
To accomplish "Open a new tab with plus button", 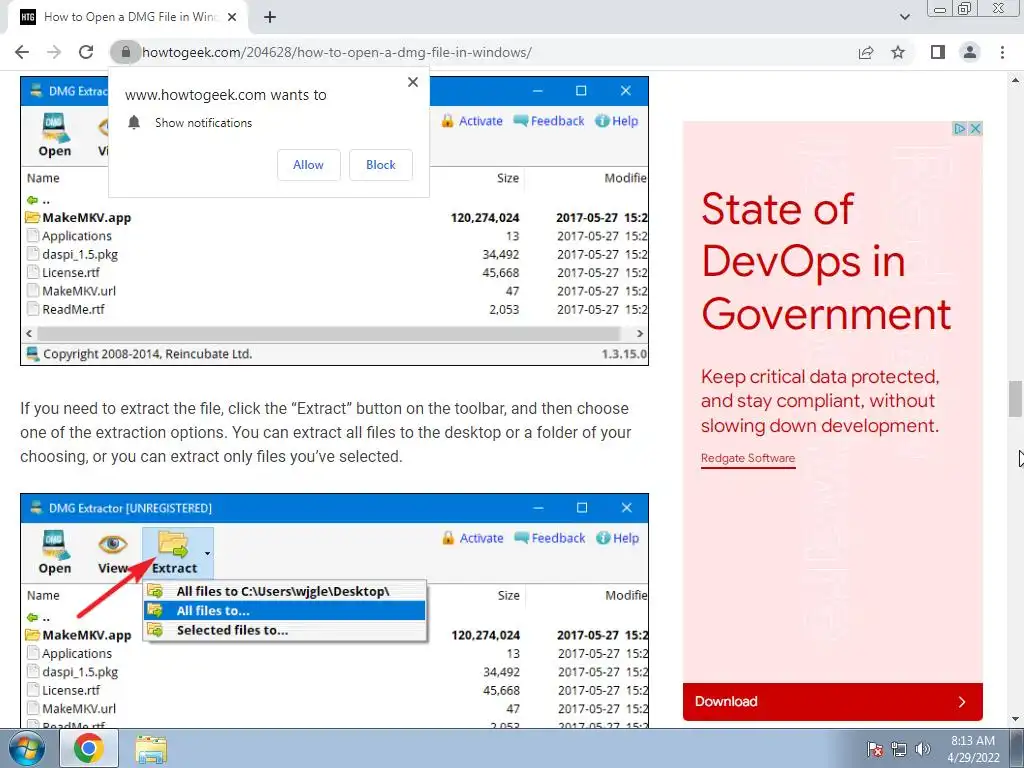I will (x=270, y=18).
